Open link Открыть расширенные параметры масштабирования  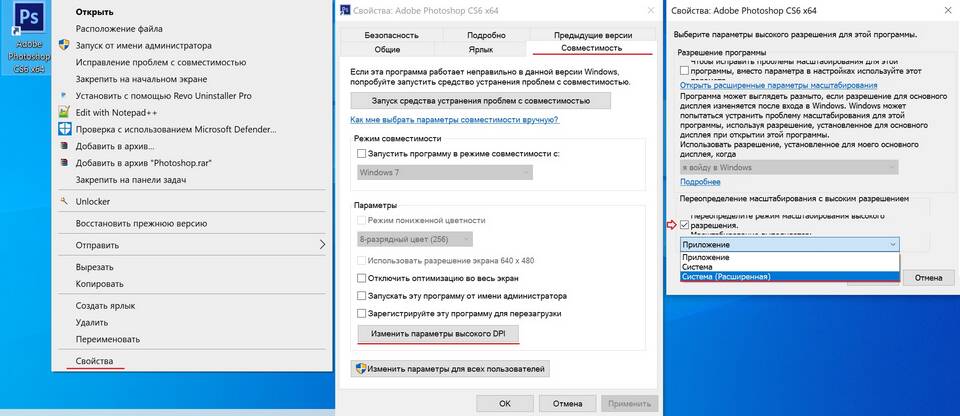(x=779, y=85)
